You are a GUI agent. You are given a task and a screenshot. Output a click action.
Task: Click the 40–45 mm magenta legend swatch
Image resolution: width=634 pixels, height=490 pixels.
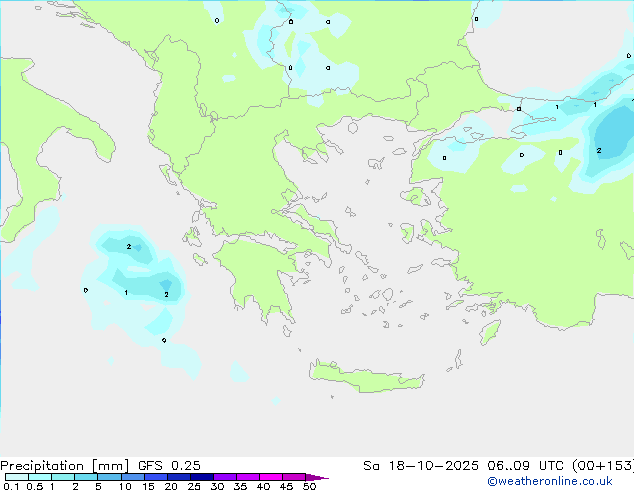271,477
